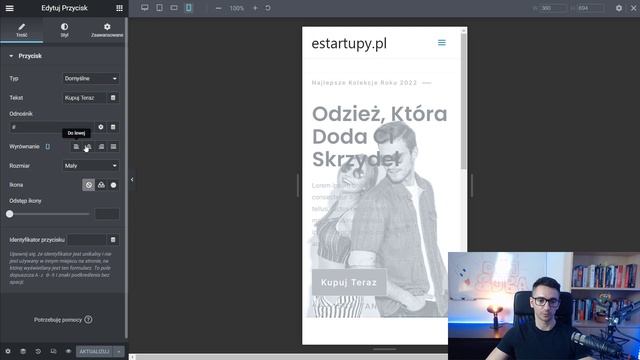Viewport: 640px width, 360px height.
Task: Switch to tablet preview mode
Action: 159,8
